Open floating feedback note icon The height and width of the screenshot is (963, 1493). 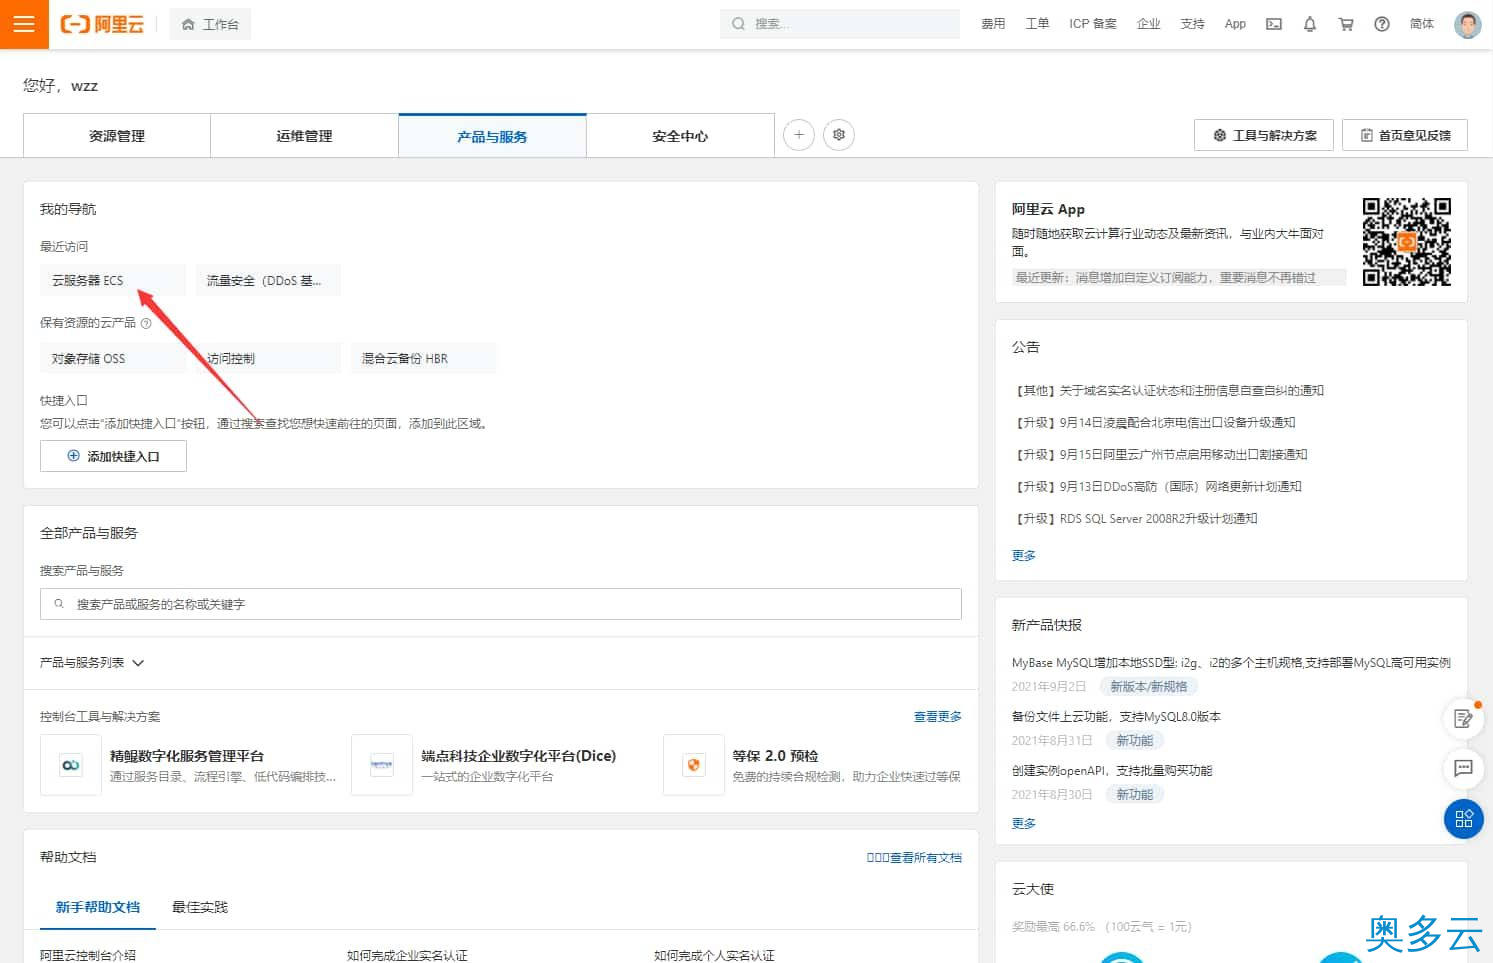click(1463, 718)
